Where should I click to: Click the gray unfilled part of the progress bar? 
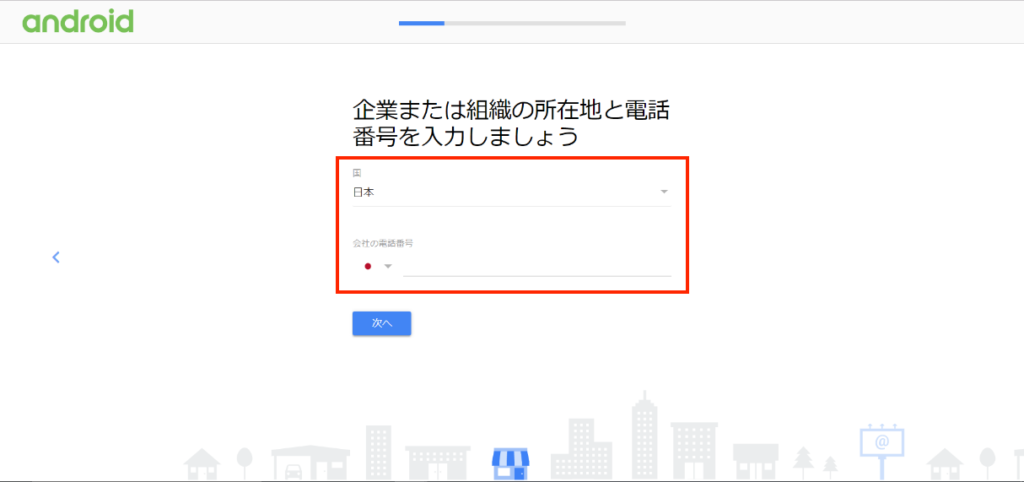tap(535, 22)
